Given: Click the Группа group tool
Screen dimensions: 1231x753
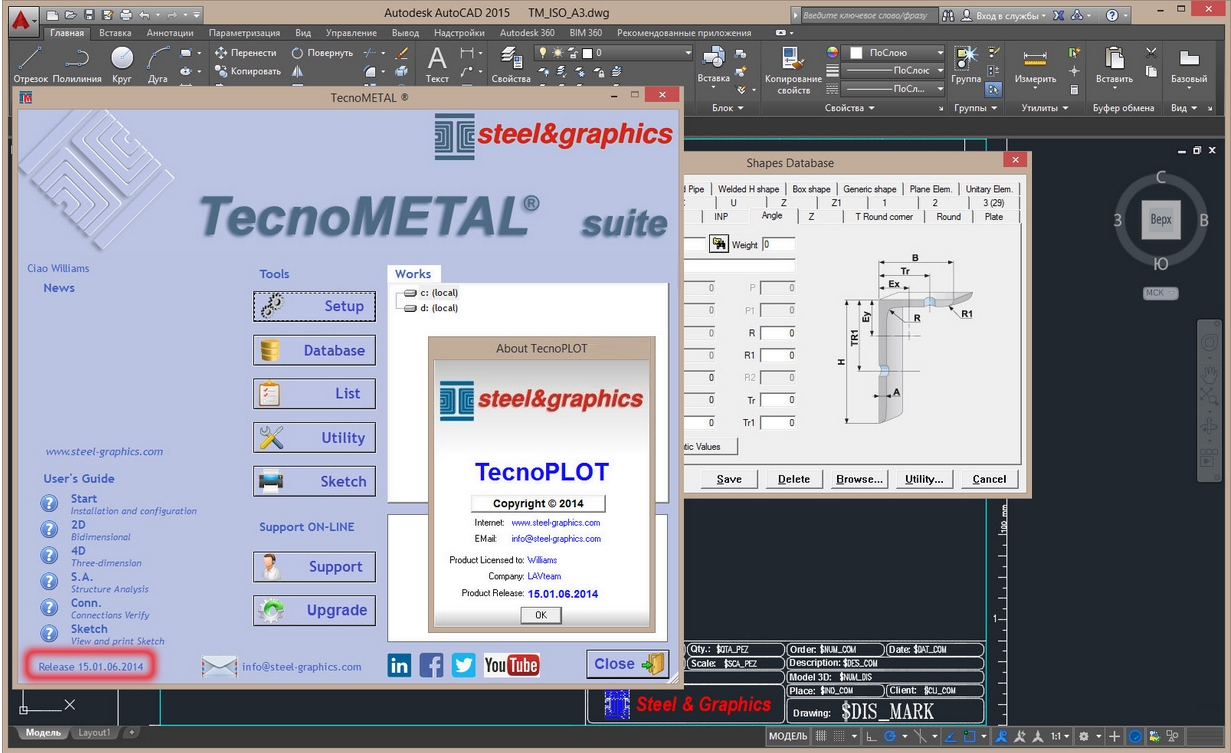Looking at the screenshot, I should pos(966,64).
